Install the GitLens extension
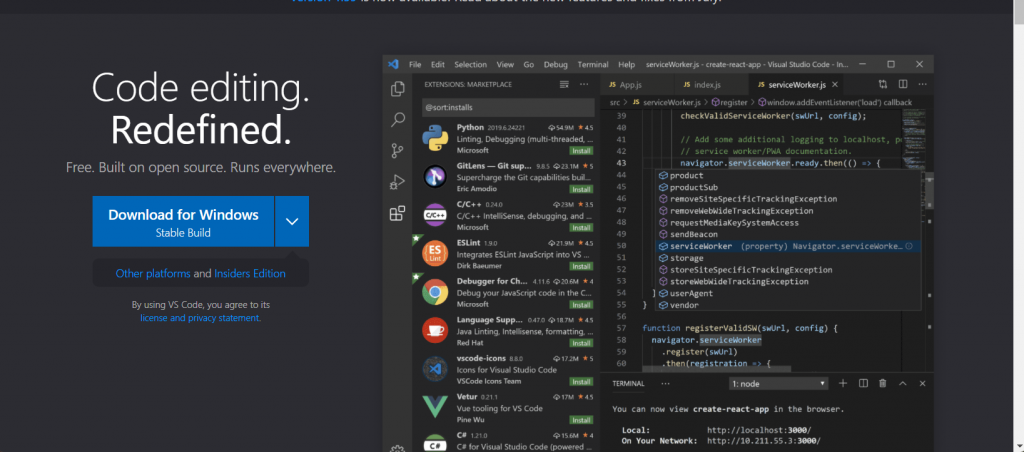Viewport: 1024px width, 452px height. click(x=581, y=189)
